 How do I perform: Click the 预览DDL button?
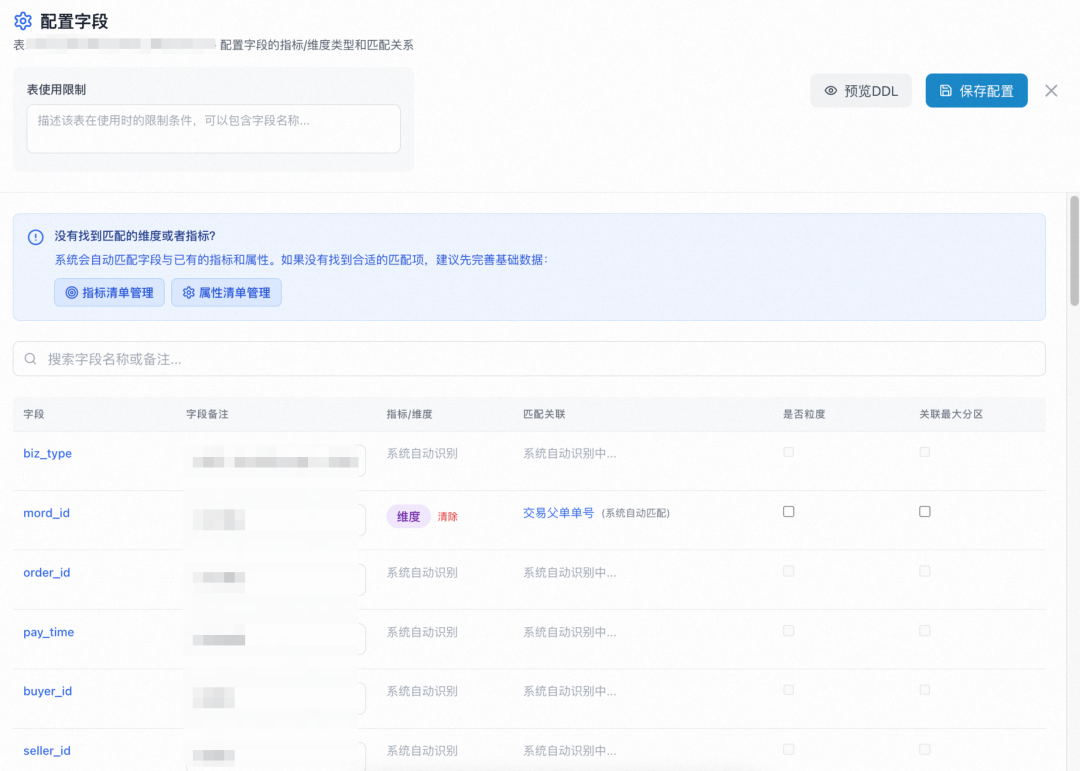tap(860, 90)
